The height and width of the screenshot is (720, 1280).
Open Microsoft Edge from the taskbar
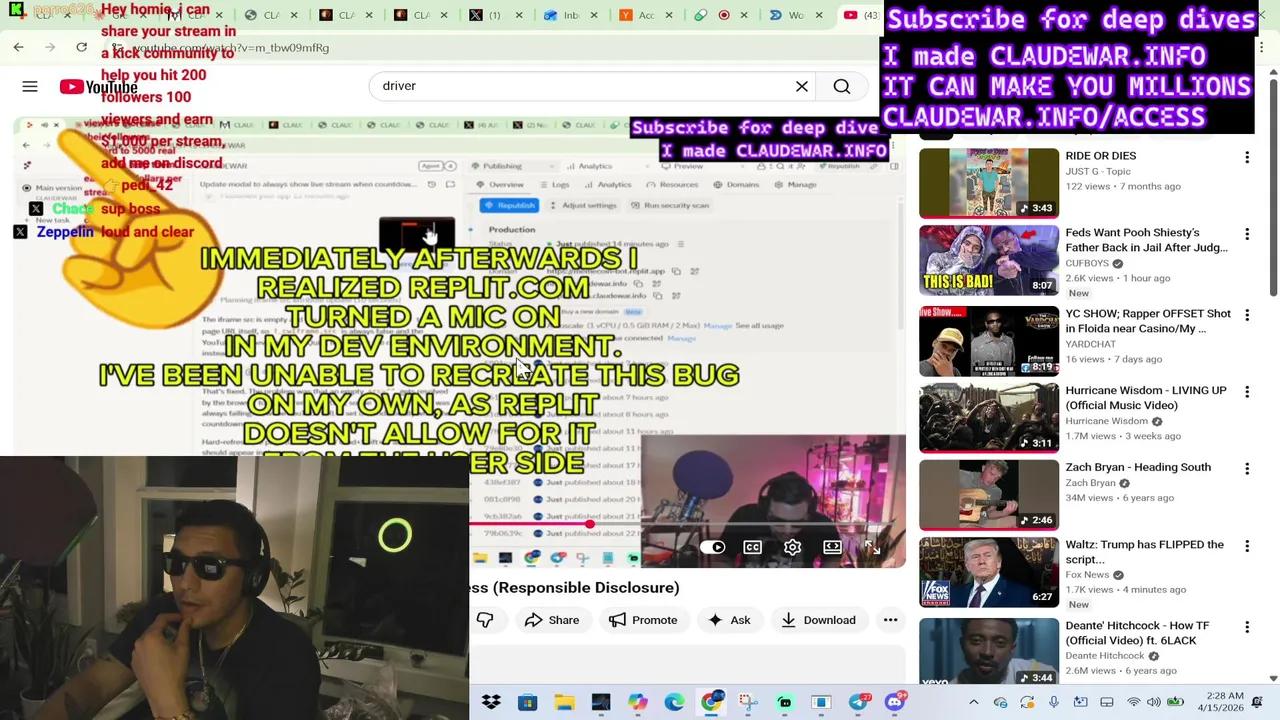tap(674, 702)
